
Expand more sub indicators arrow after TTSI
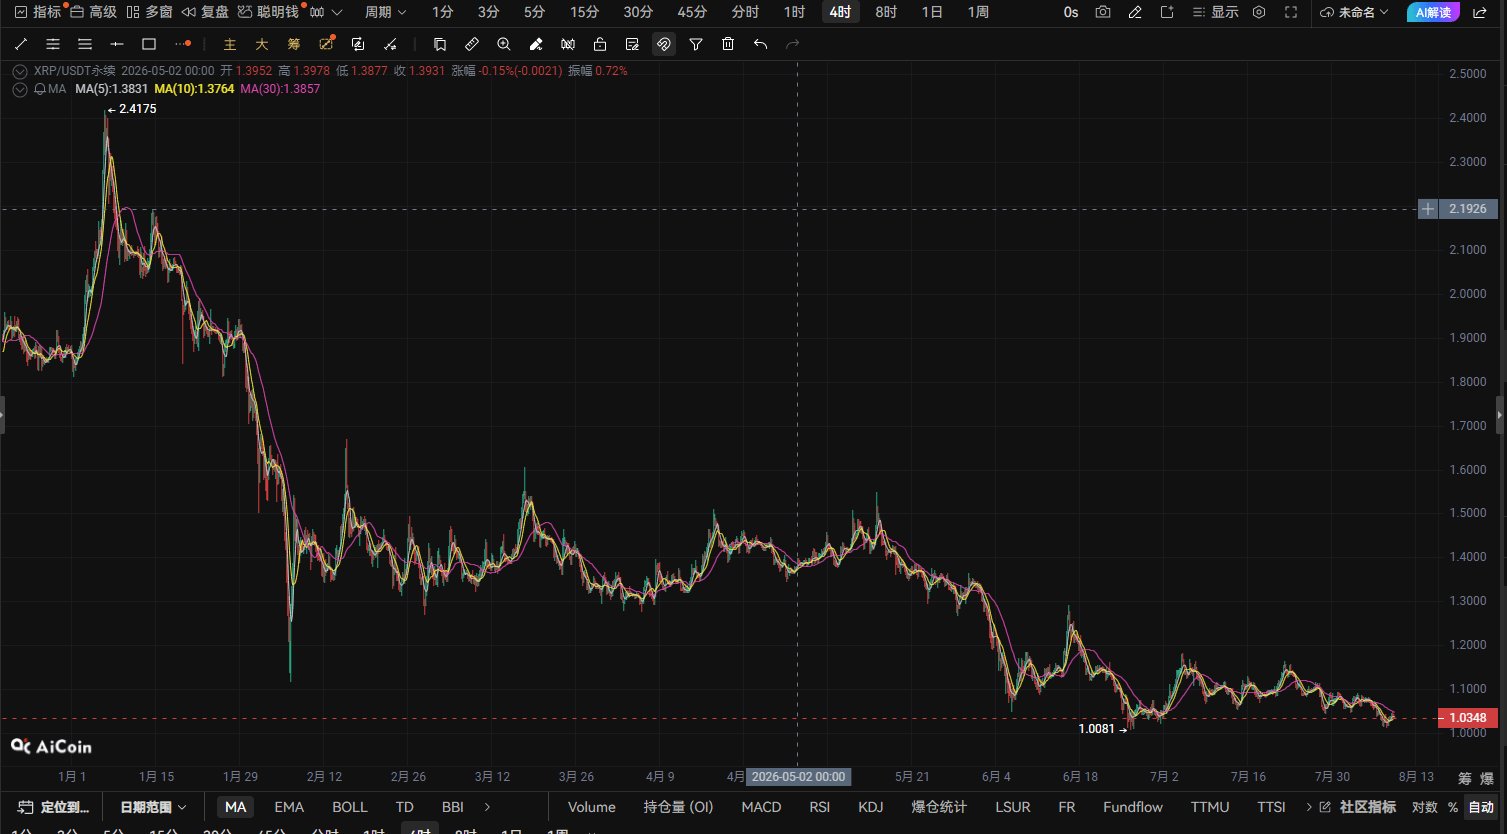coord(1309,807)
